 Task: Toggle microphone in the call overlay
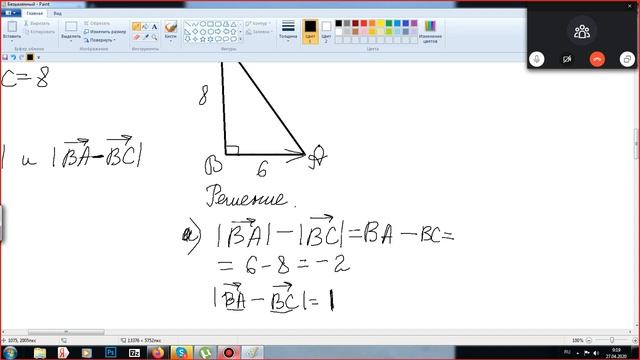537,59
